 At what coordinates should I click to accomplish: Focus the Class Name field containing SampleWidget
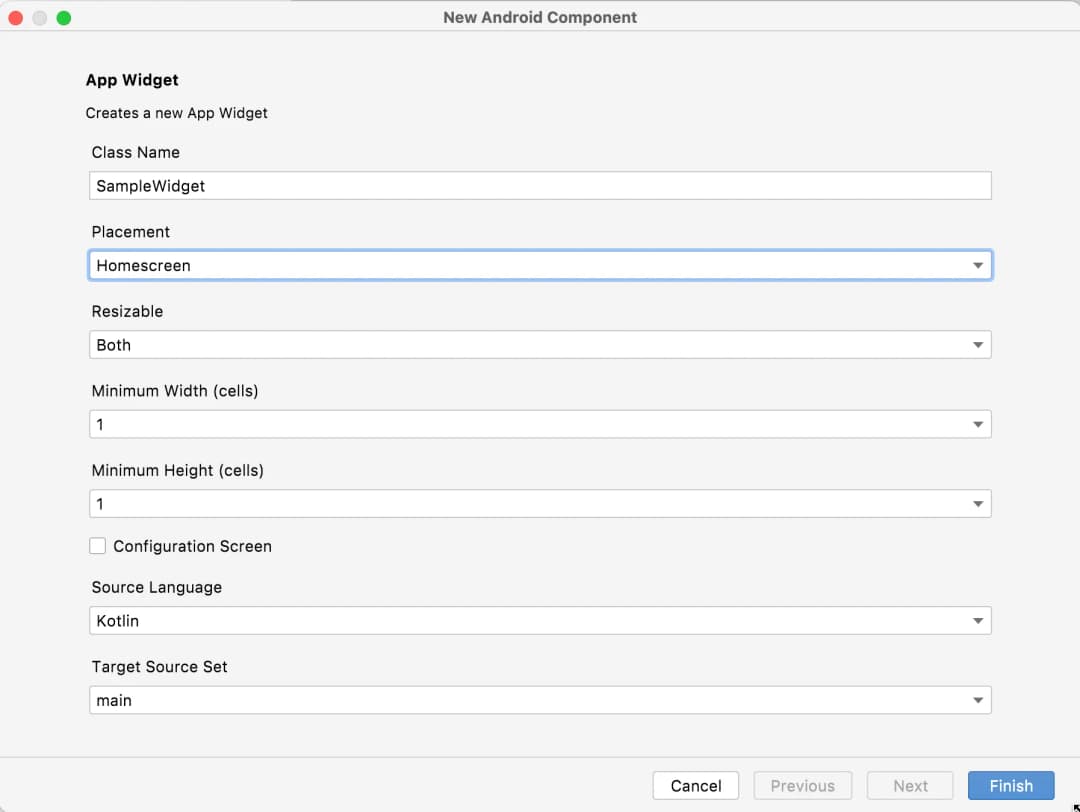[540, 186]
